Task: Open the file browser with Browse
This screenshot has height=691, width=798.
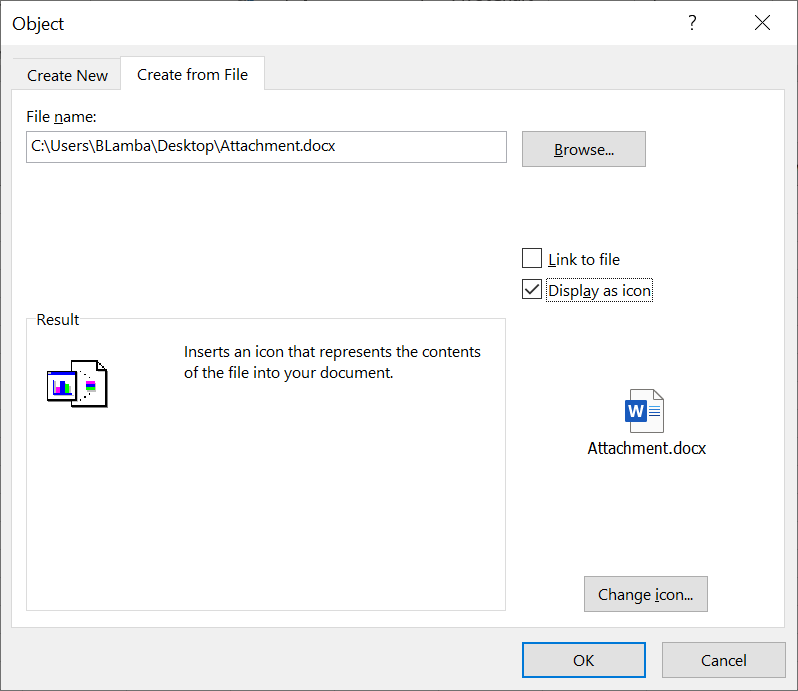Action: (x=583, y=149)
